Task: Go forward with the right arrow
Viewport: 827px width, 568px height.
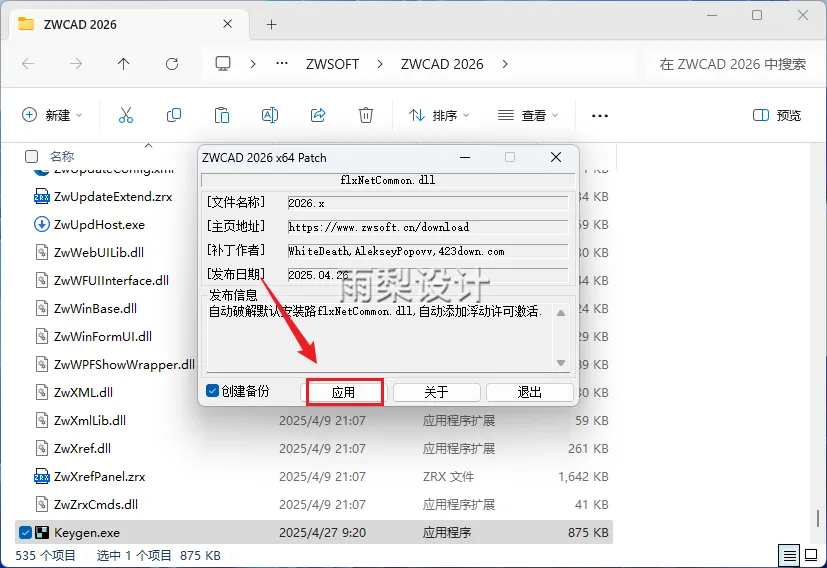Action: [76, 64]
